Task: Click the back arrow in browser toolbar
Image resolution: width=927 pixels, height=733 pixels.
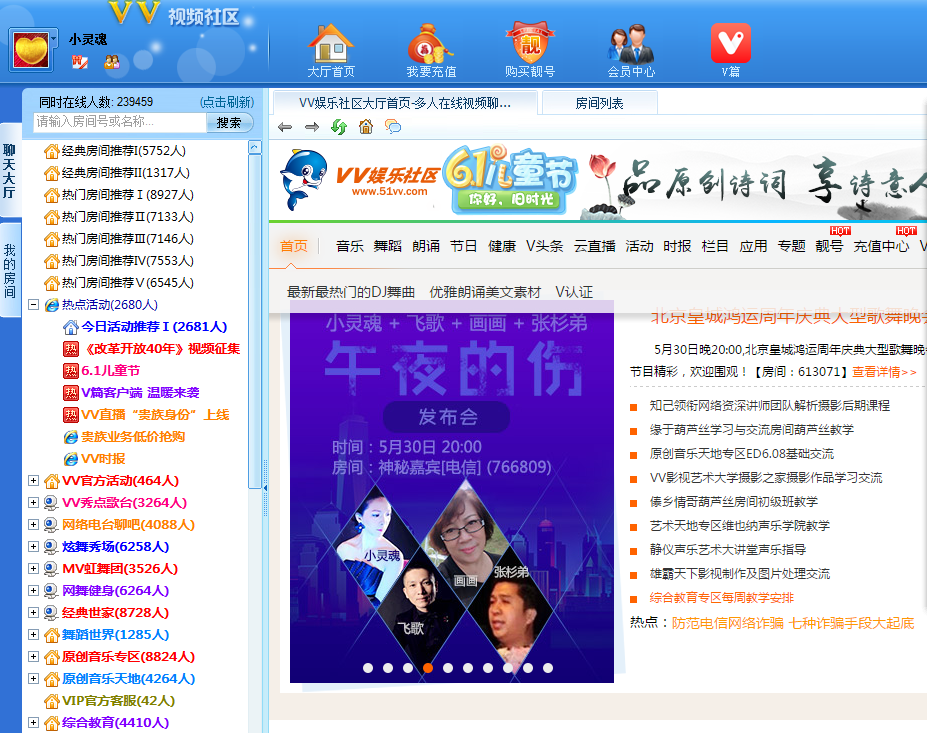Action: [x=285, y=127]
